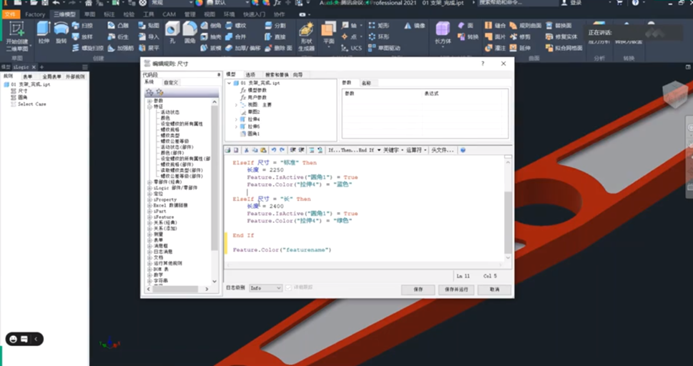Collapse the 特征 snippet category
The image size is (693, 366).
(x=150, y=107)
